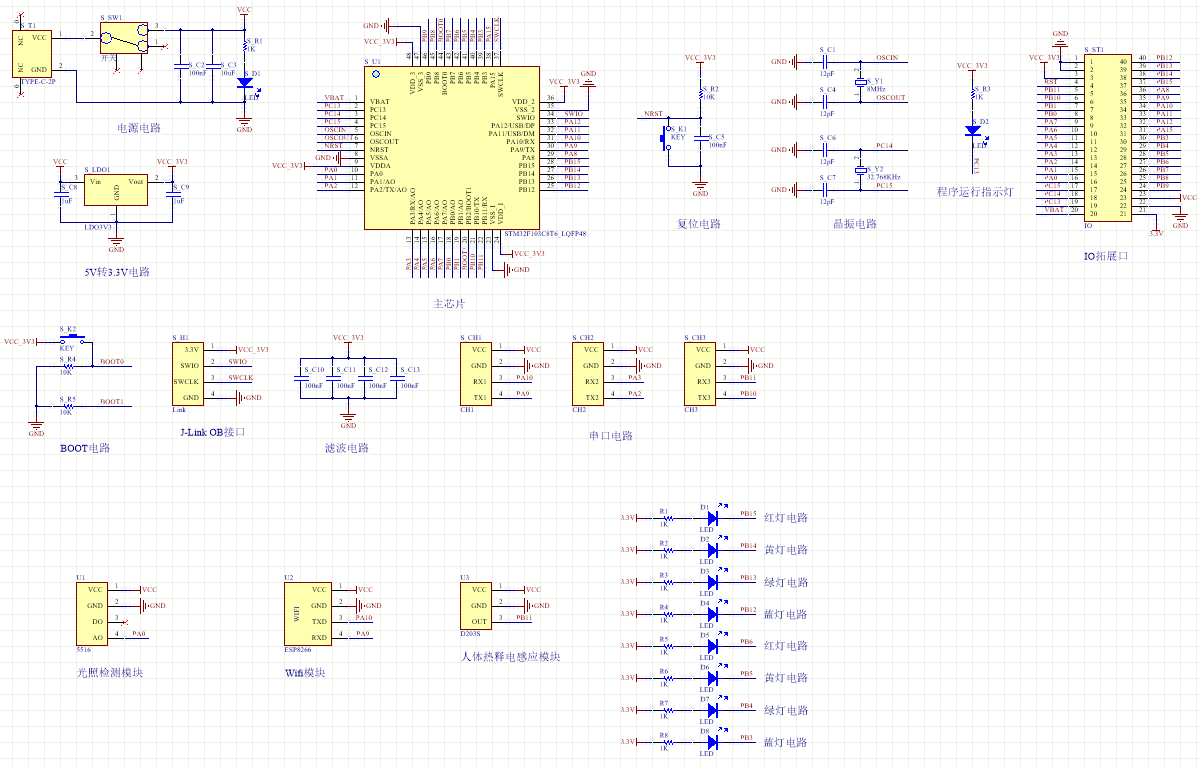
Task: Select the STM32F103C8T6 main chip symbol
Action: 450,150
